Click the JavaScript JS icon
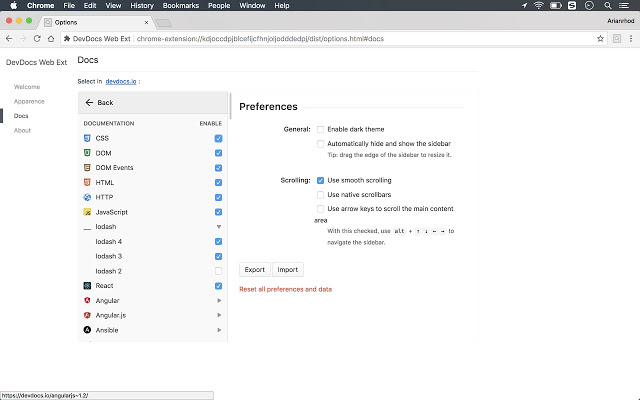 click(87, 212)
